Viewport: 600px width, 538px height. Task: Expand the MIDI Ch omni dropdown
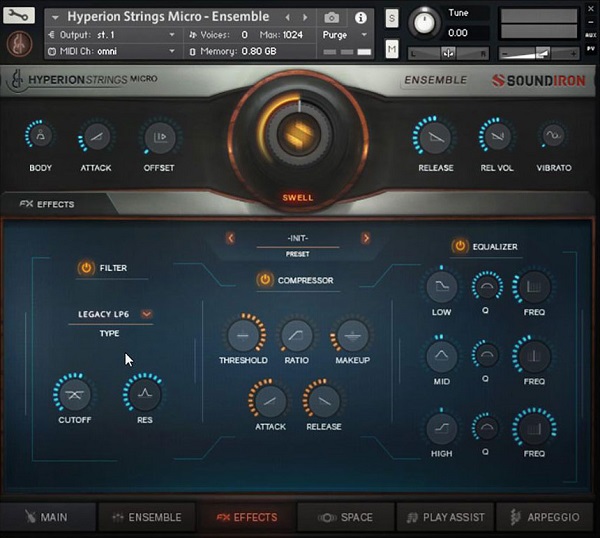tap(111, 51)
